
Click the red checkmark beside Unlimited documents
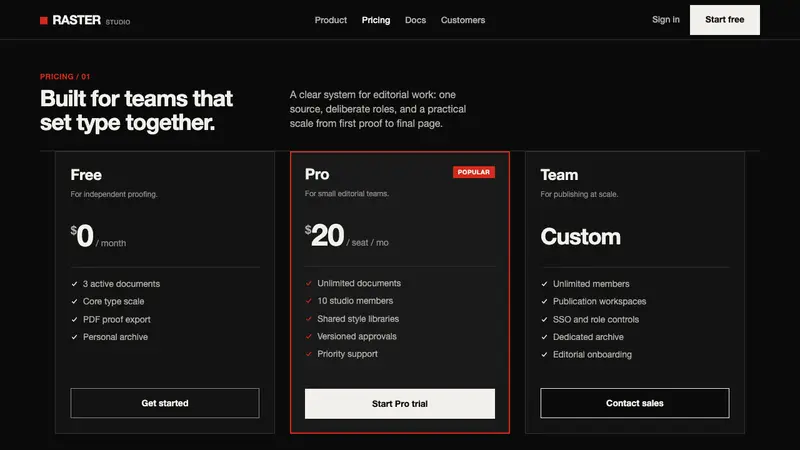click(309, 283)
